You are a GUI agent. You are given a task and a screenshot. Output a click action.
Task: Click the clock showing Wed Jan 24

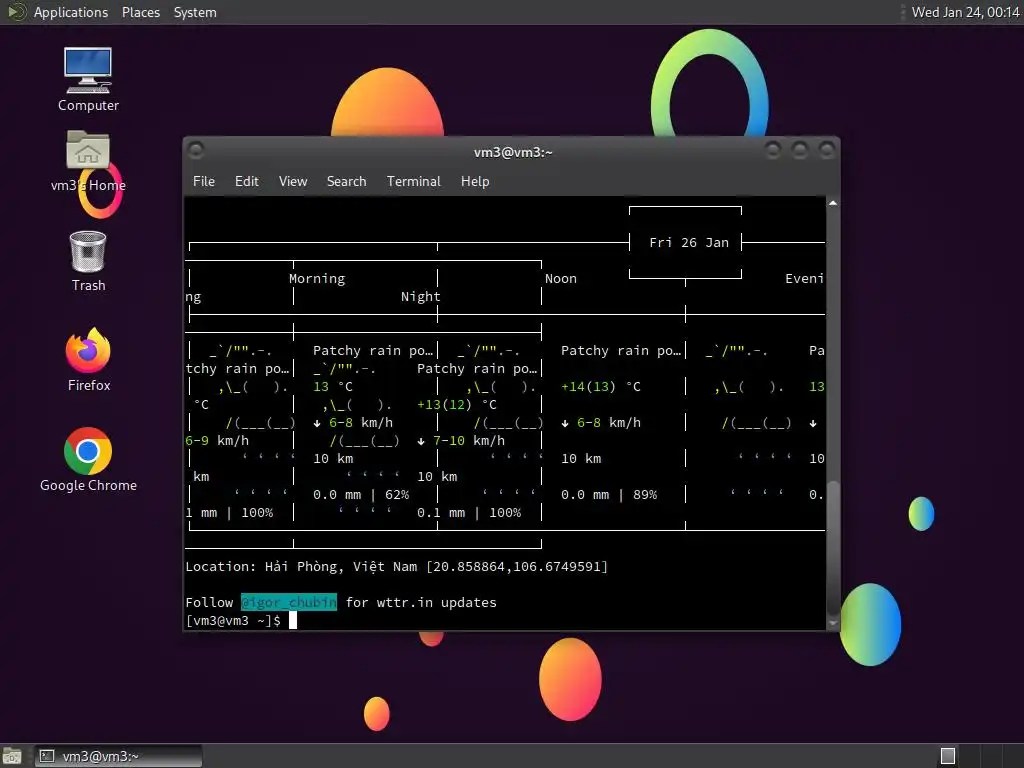(965, 12)
